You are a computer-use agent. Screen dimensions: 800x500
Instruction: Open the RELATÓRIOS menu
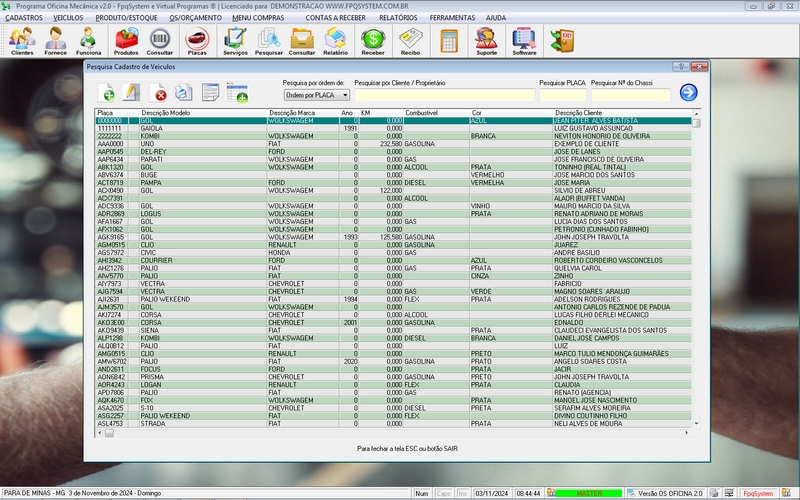398,18
